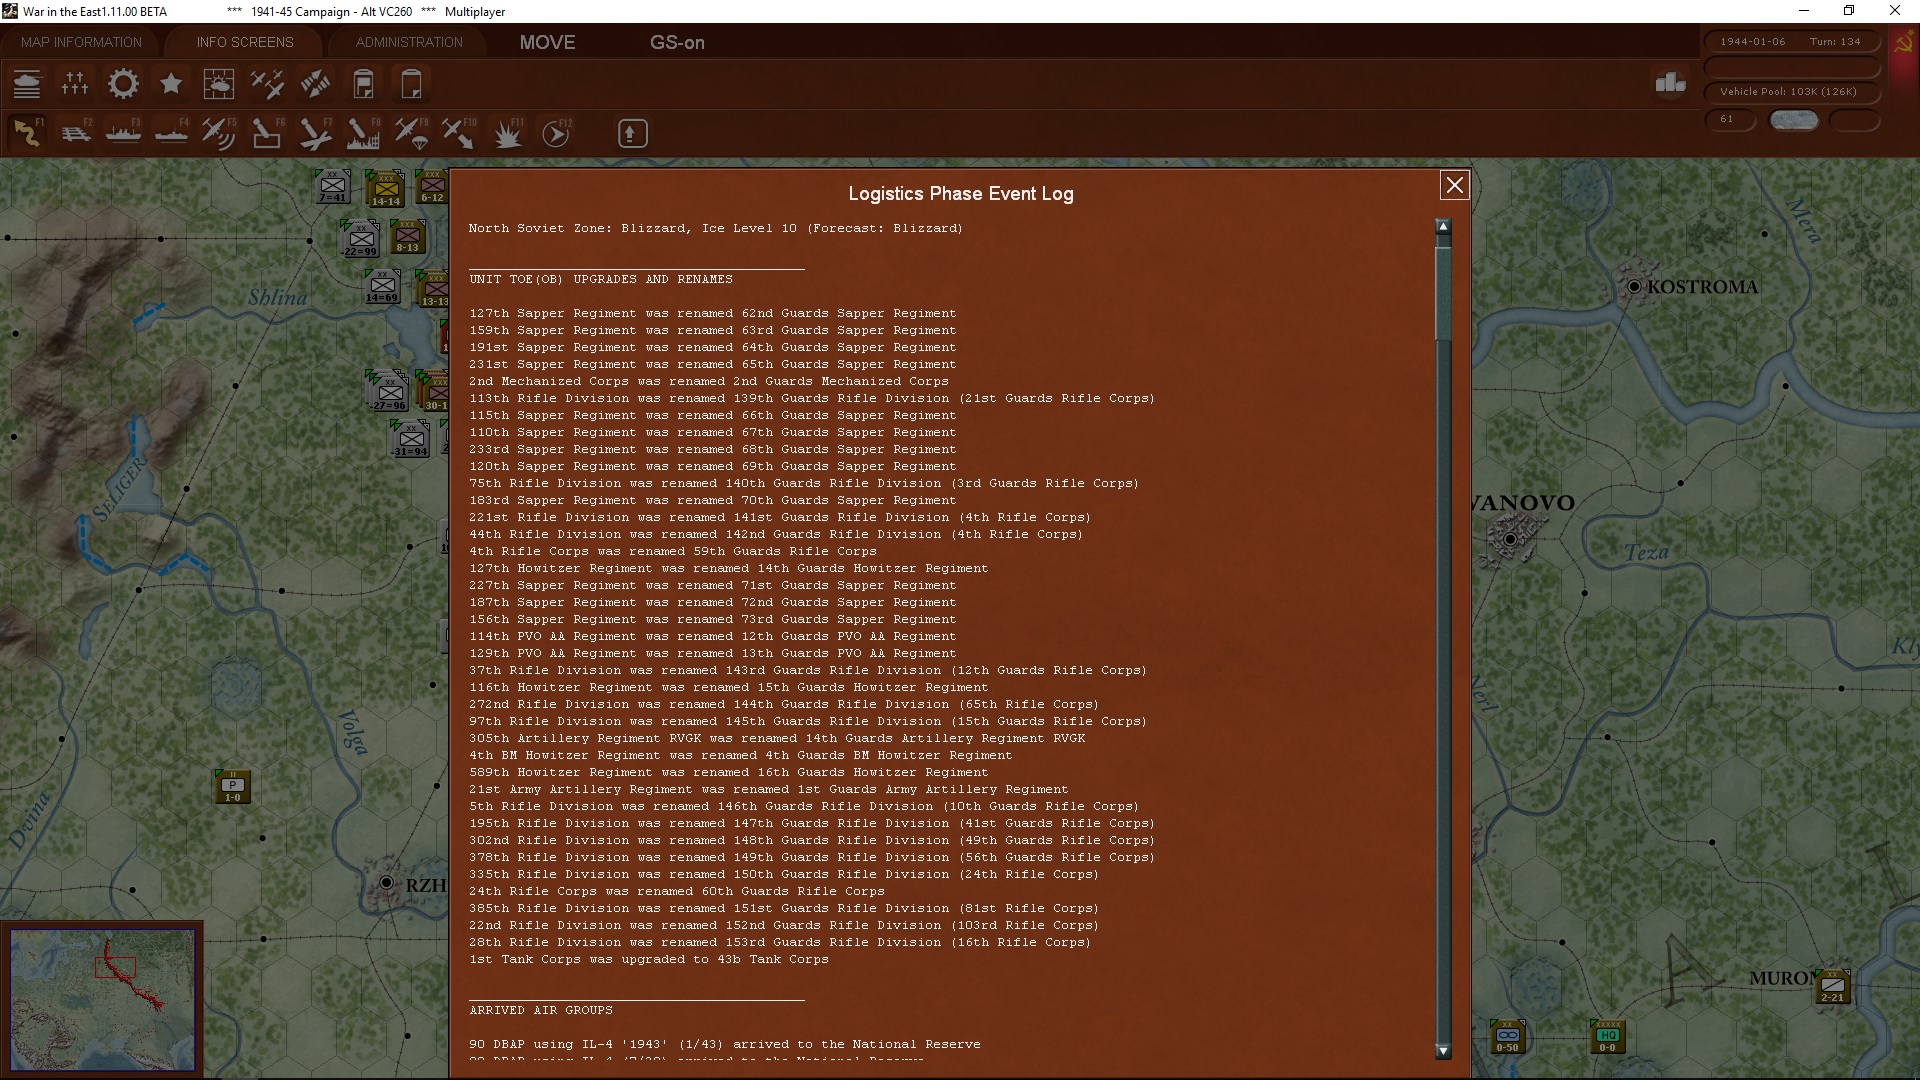
Task: Open the production gear icon
Action: click(x=123, y=84)
